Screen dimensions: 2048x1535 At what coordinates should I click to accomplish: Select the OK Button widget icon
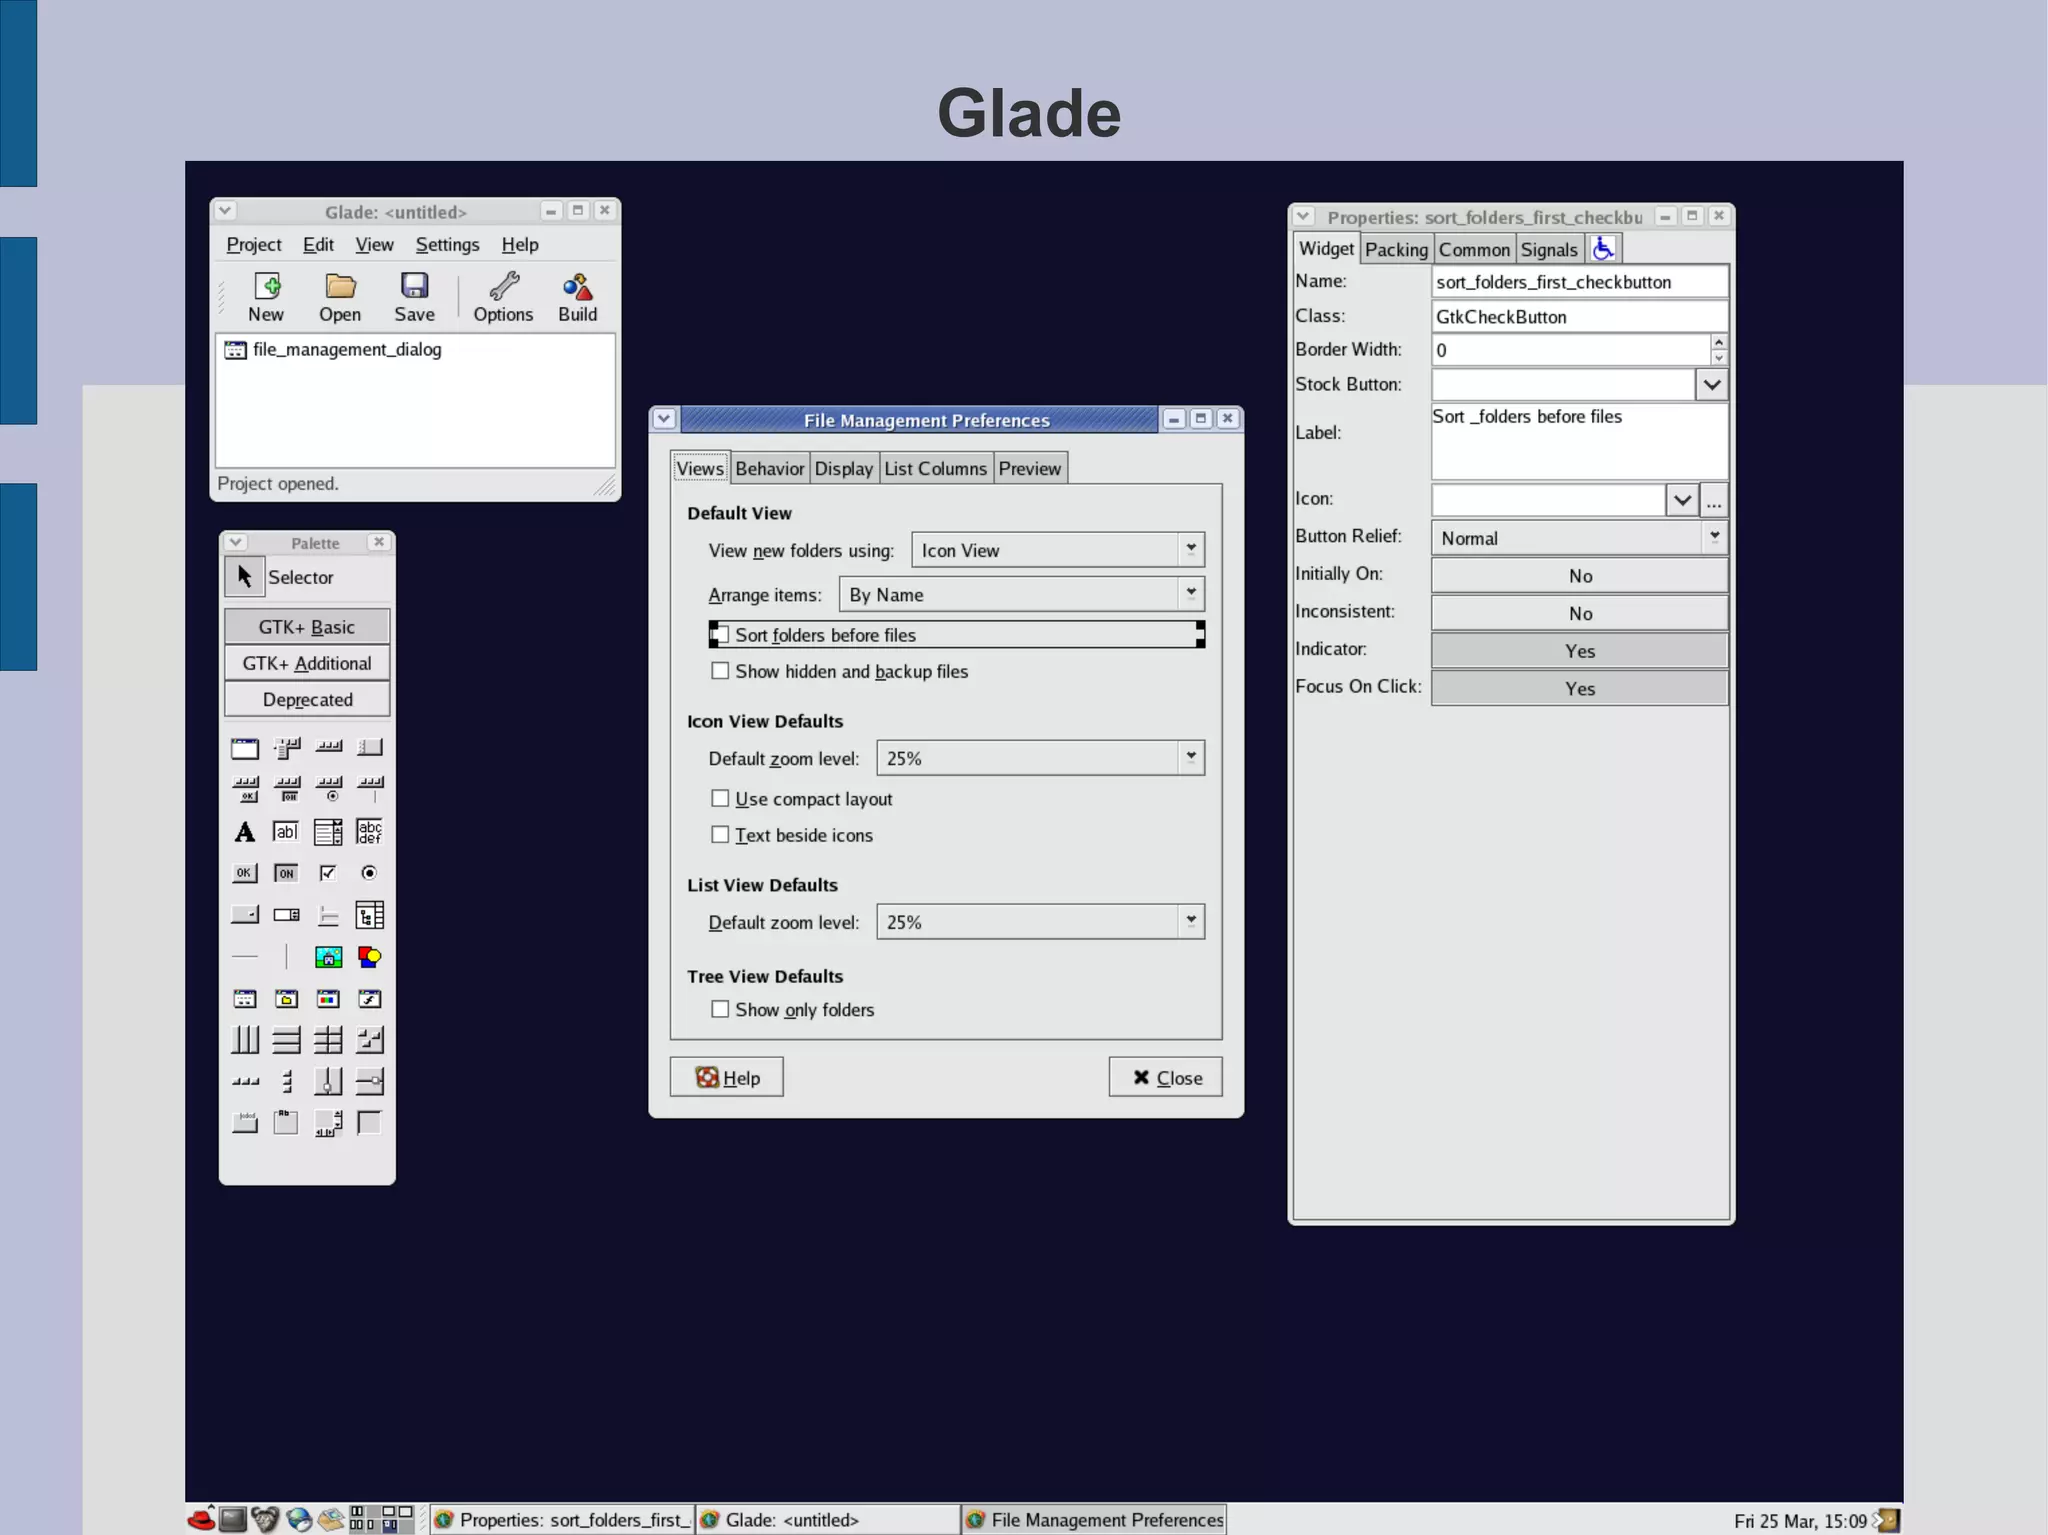point(245,873)
